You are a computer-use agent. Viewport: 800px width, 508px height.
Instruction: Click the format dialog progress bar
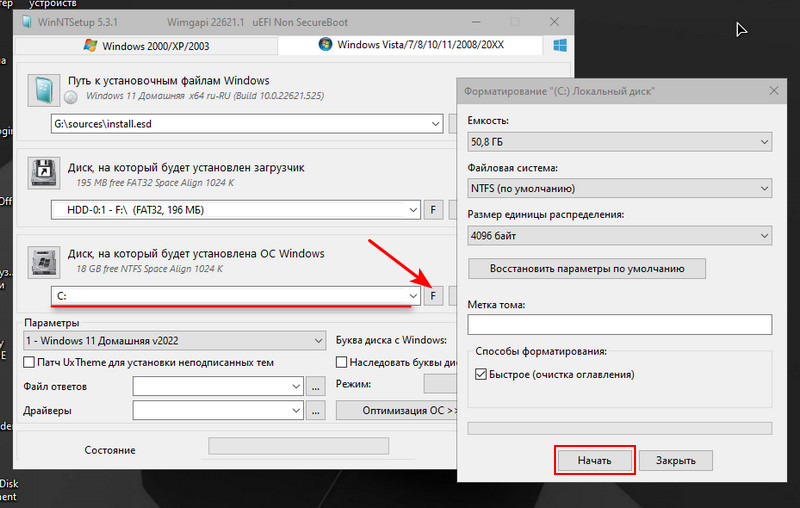pyautogui.click(x=619, y=428)
